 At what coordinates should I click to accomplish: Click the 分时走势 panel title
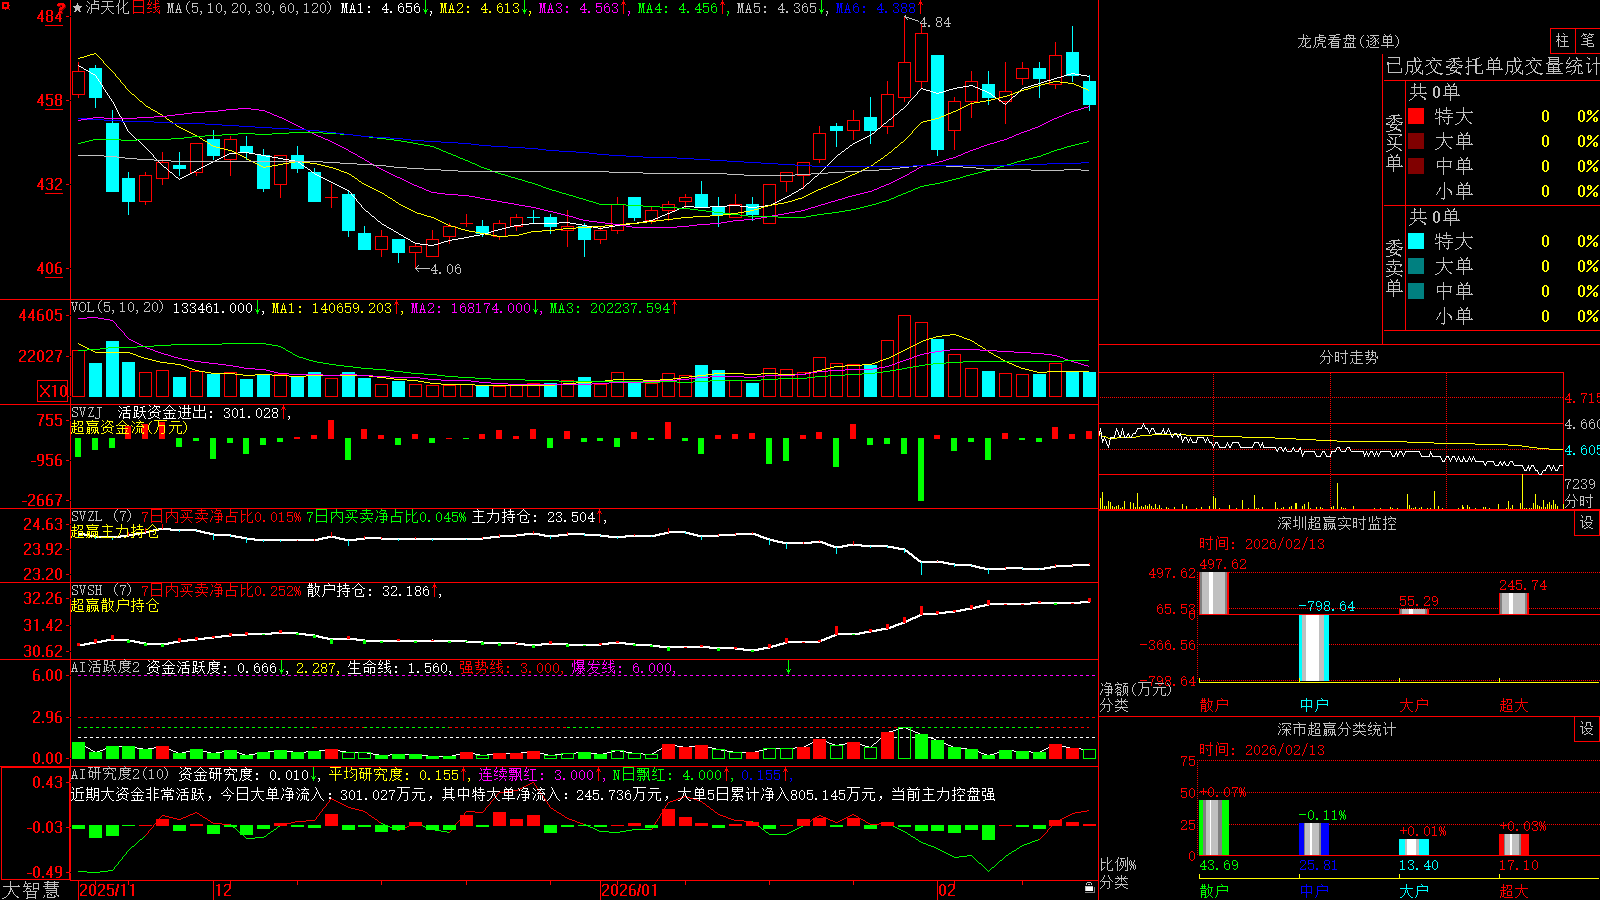click(1348, 357)
